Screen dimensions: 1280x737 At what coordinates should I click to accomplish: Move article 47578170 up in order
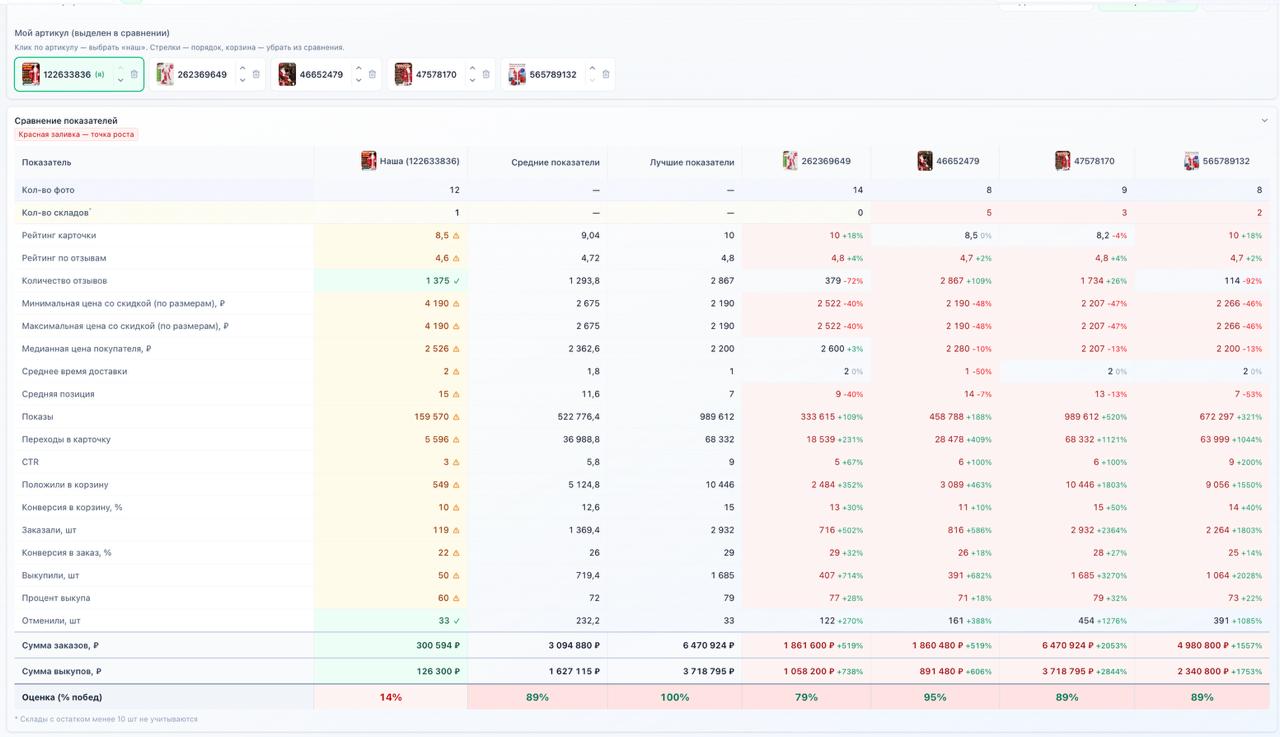472,68
